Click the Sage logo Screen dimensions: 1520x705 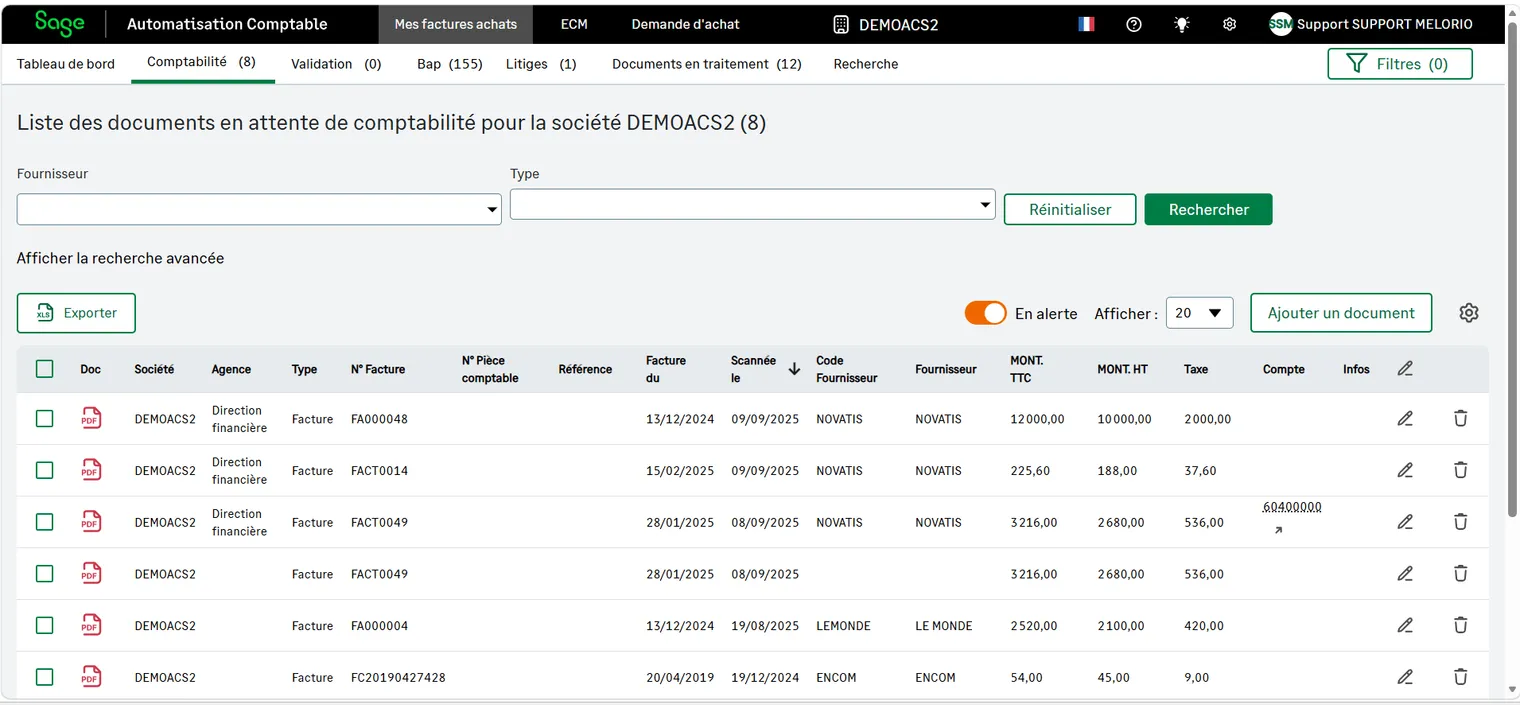pos(60,23)
